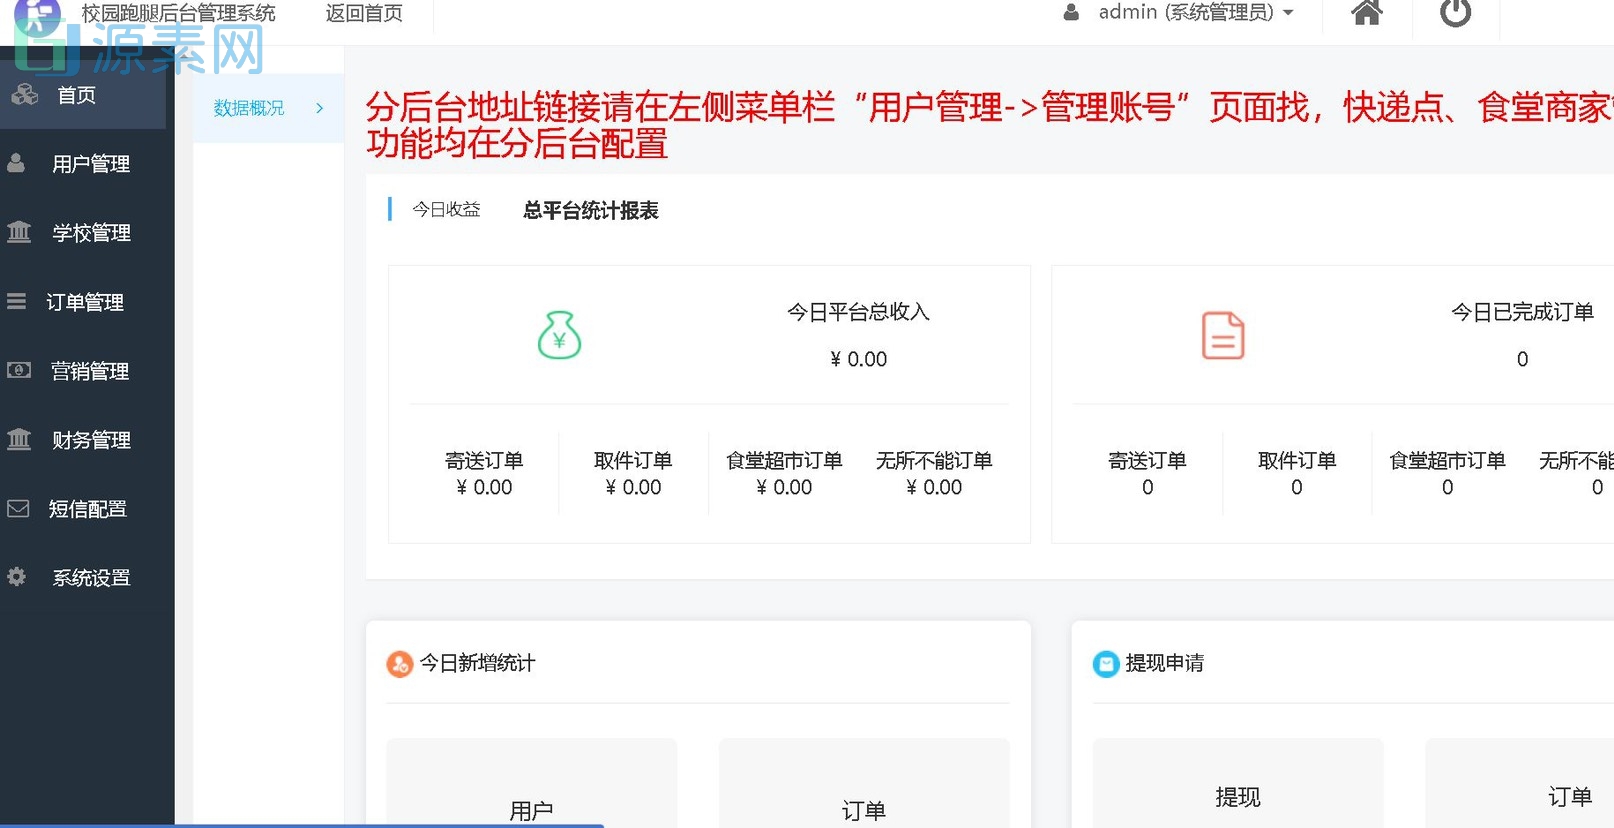Click the 系统设置 gear icon
This screenshot has width=1614, height=828.
(x=16, y=576)
